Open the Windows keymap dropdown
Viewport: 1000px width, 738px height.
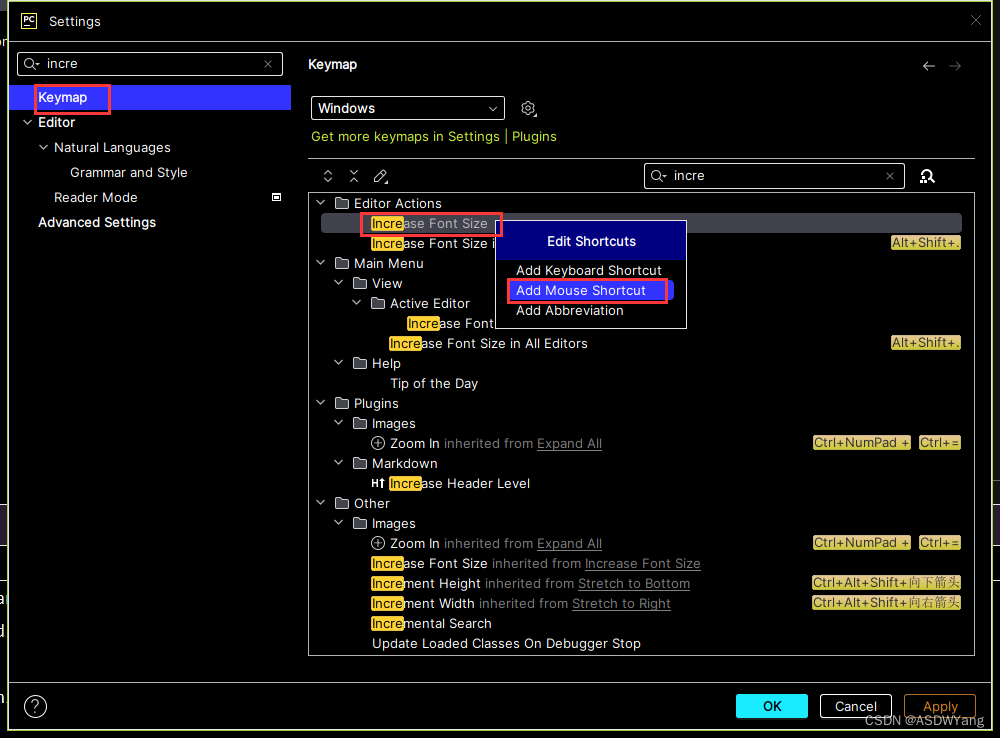[x=408, y=108]
